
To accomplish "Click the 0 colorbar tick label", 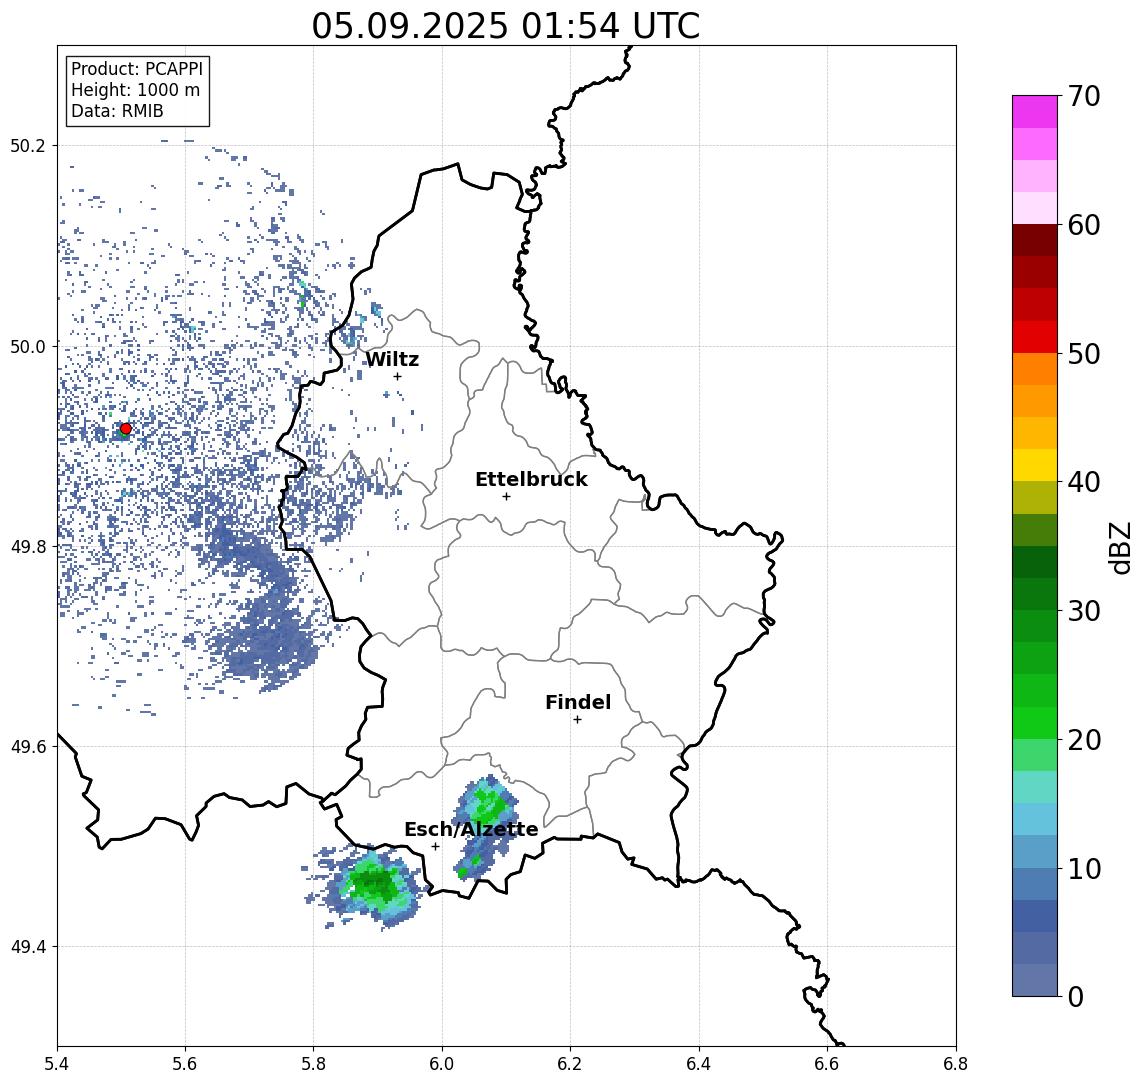I will (x=1076, y=996).
